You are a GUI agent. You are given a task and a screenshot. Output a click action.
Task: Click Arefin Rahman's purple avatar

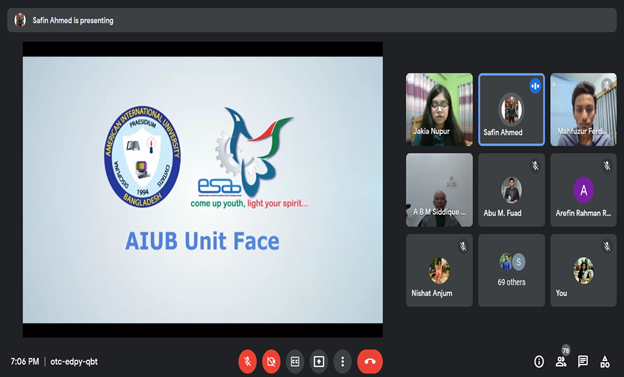coord(583,190)
